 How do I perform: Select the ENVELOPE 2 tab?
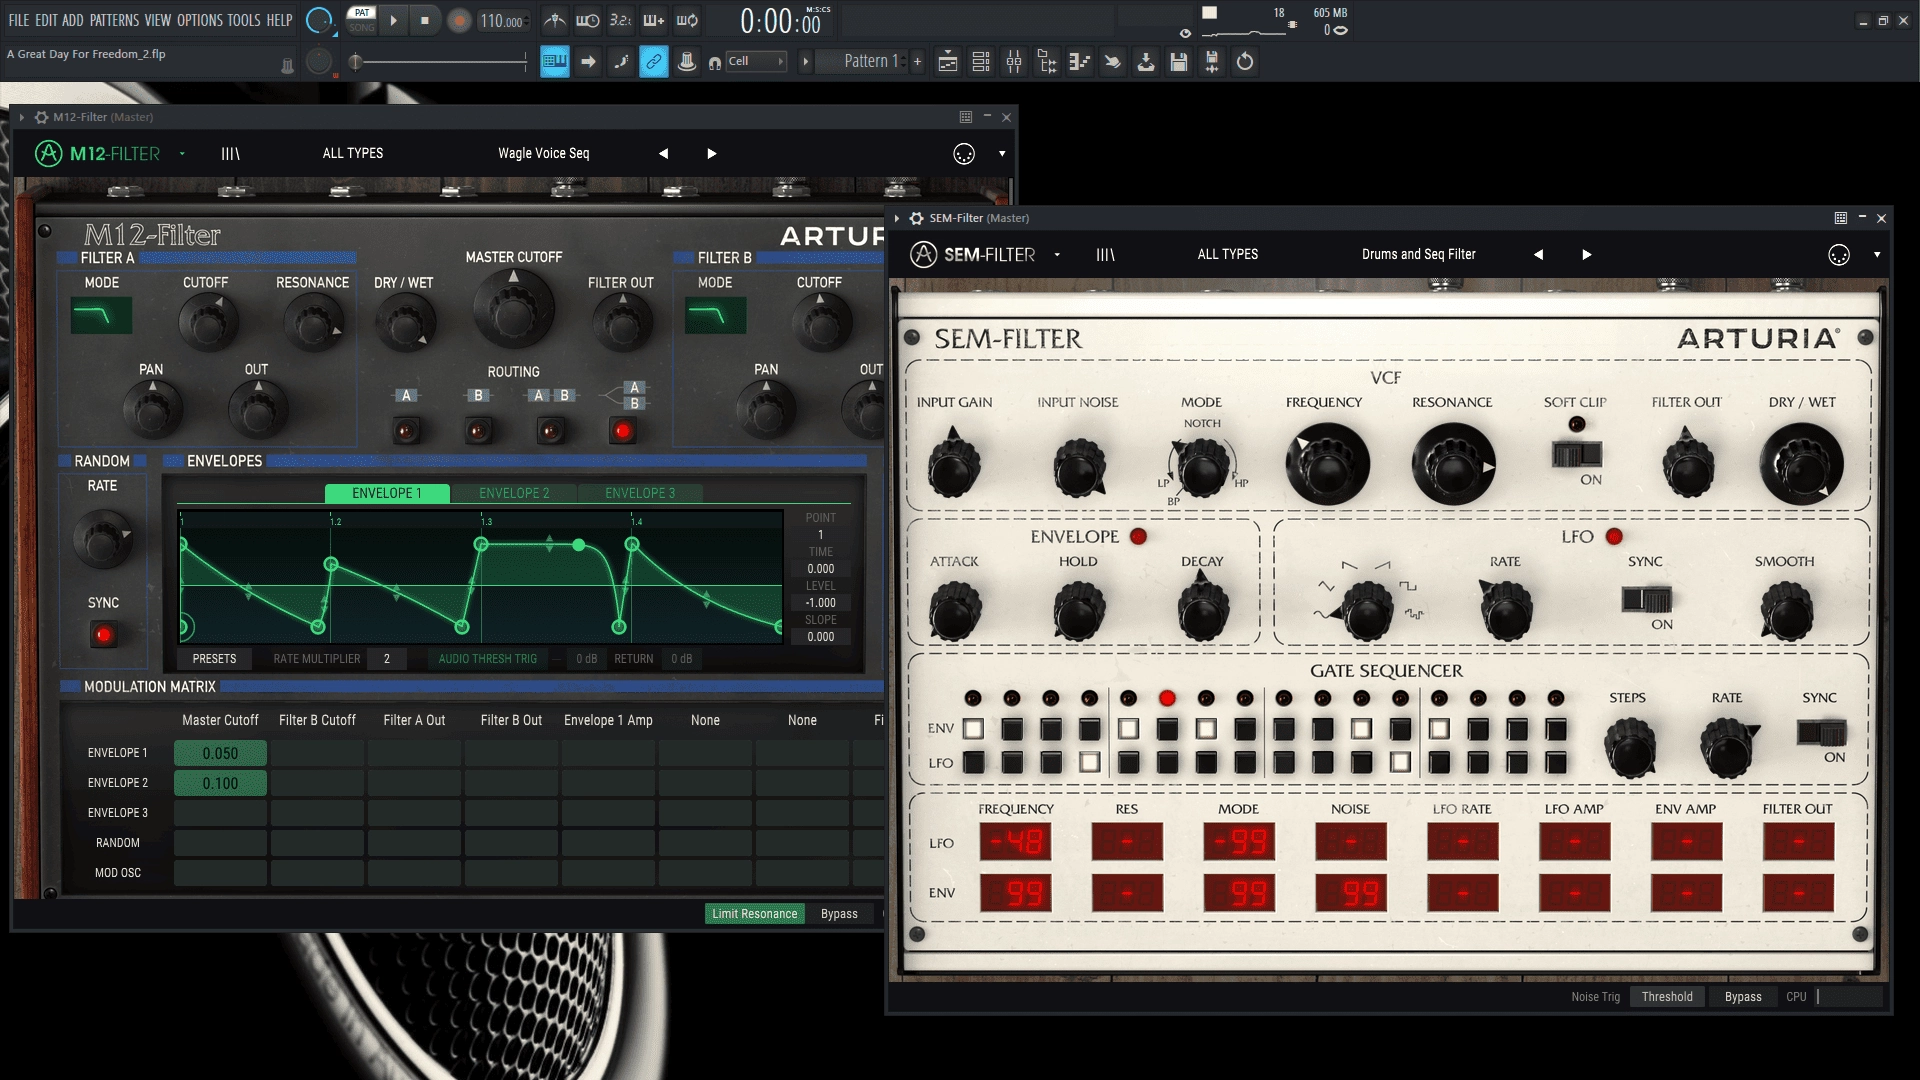click(514, 493)
